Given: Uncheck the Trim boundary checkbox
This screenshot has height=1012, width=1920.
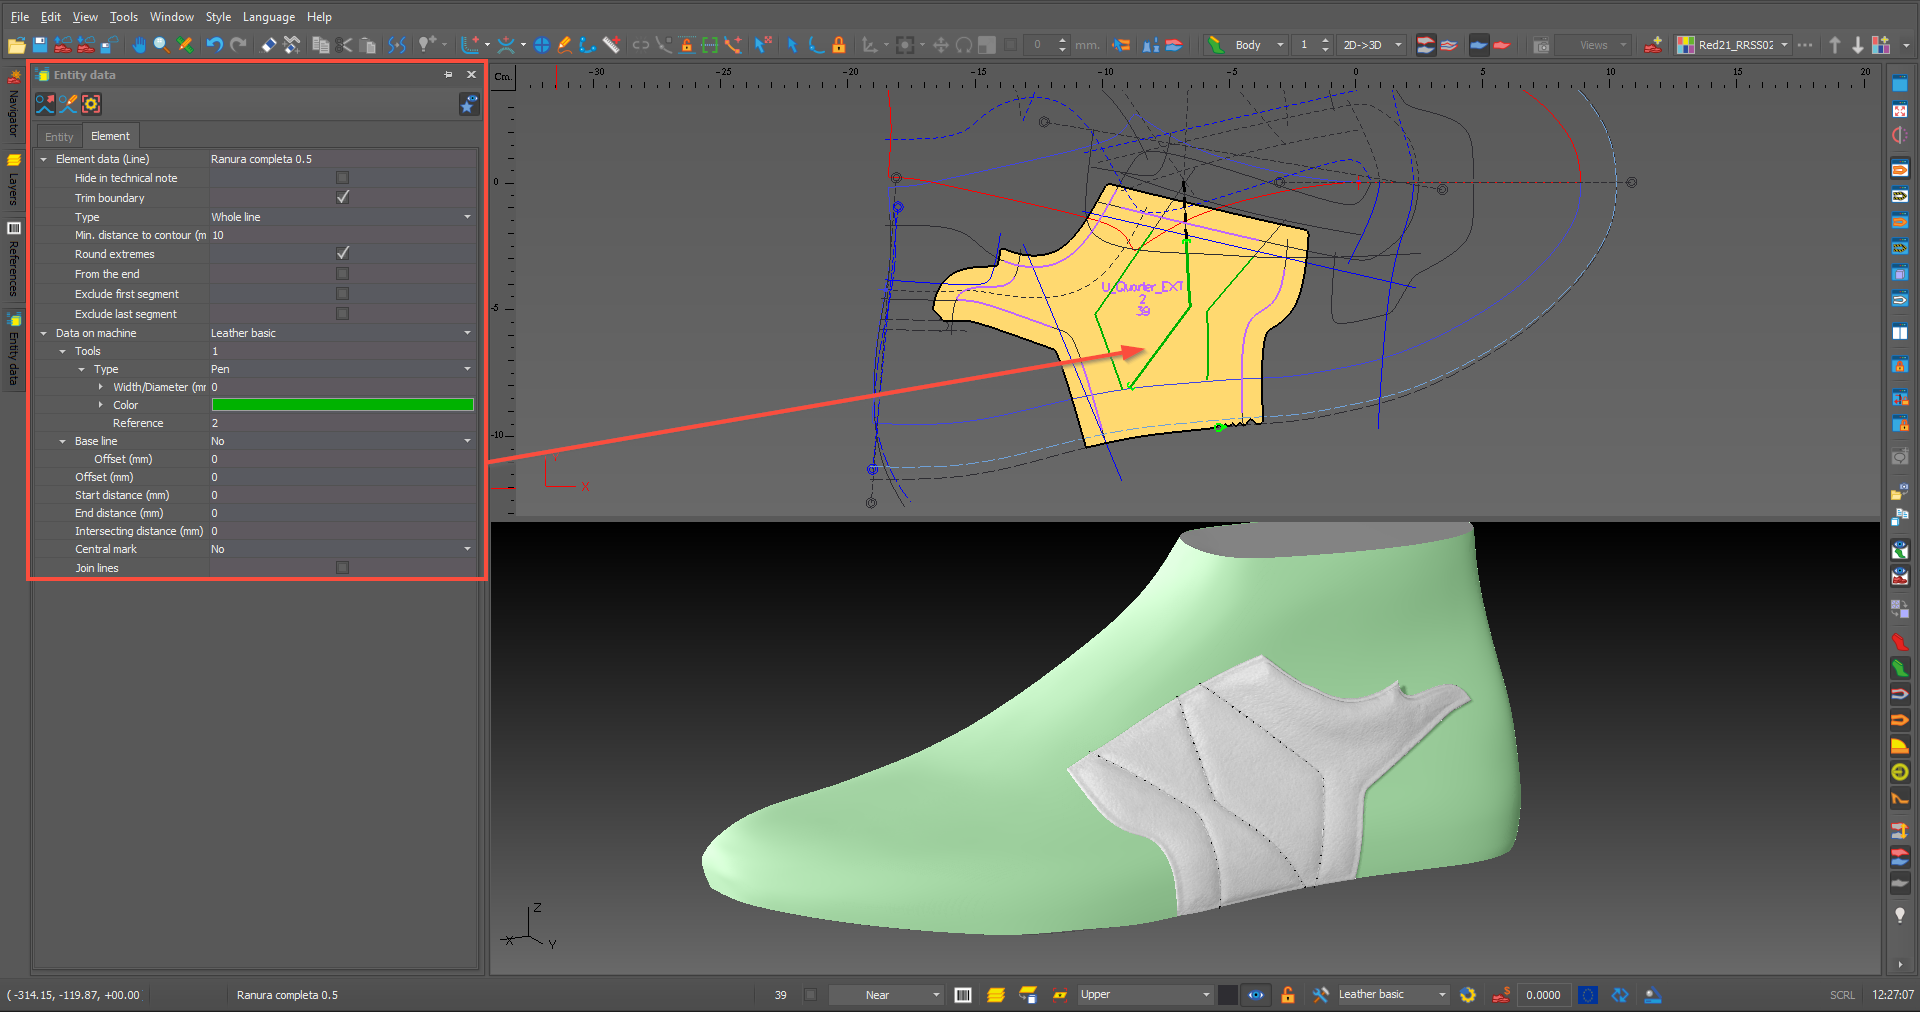Looking at the screenshot, I should (x=342, y=197).
